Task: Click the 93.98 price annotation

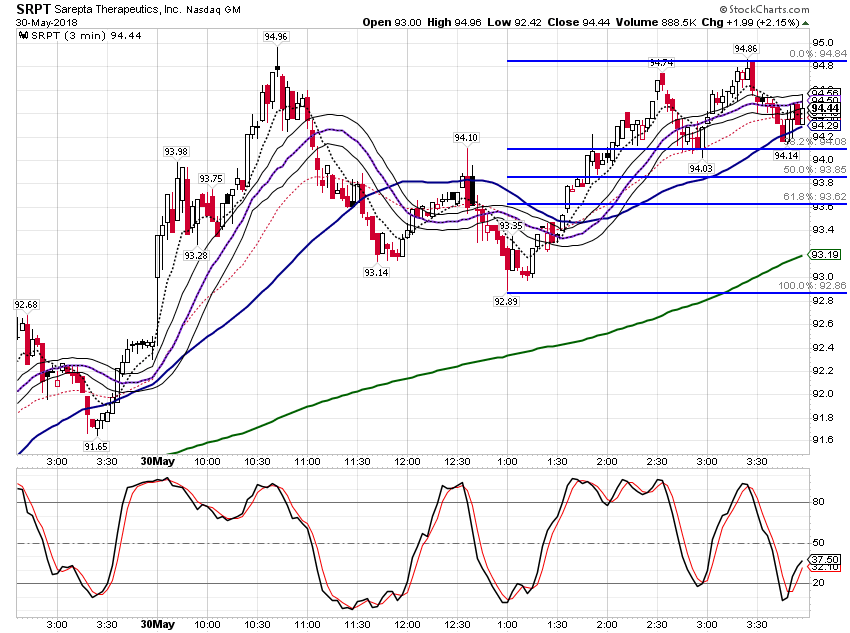Action: click(x=176, y=152)
